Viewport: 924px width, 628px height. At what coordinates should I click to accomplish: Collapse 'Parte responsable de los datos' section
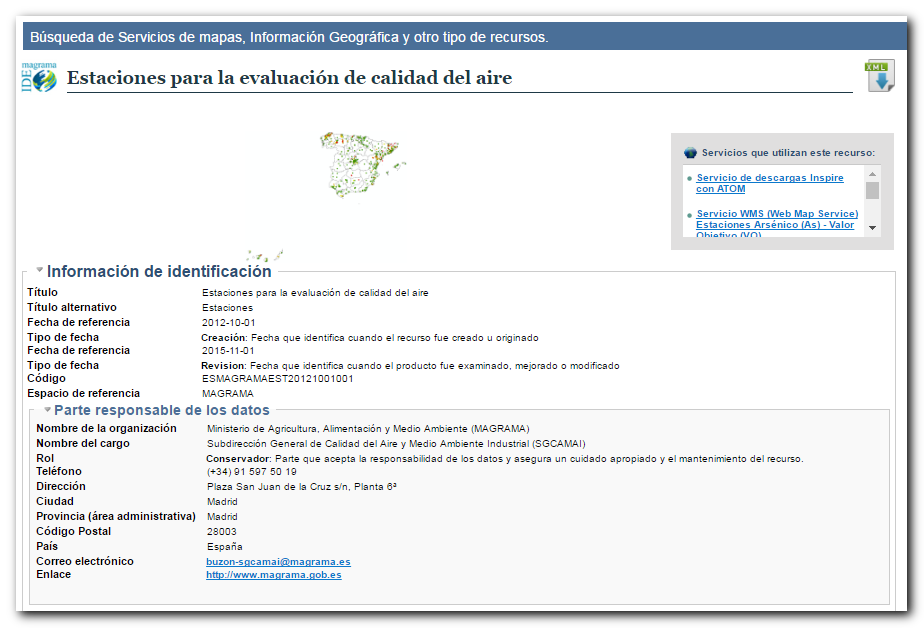point(47,409)
